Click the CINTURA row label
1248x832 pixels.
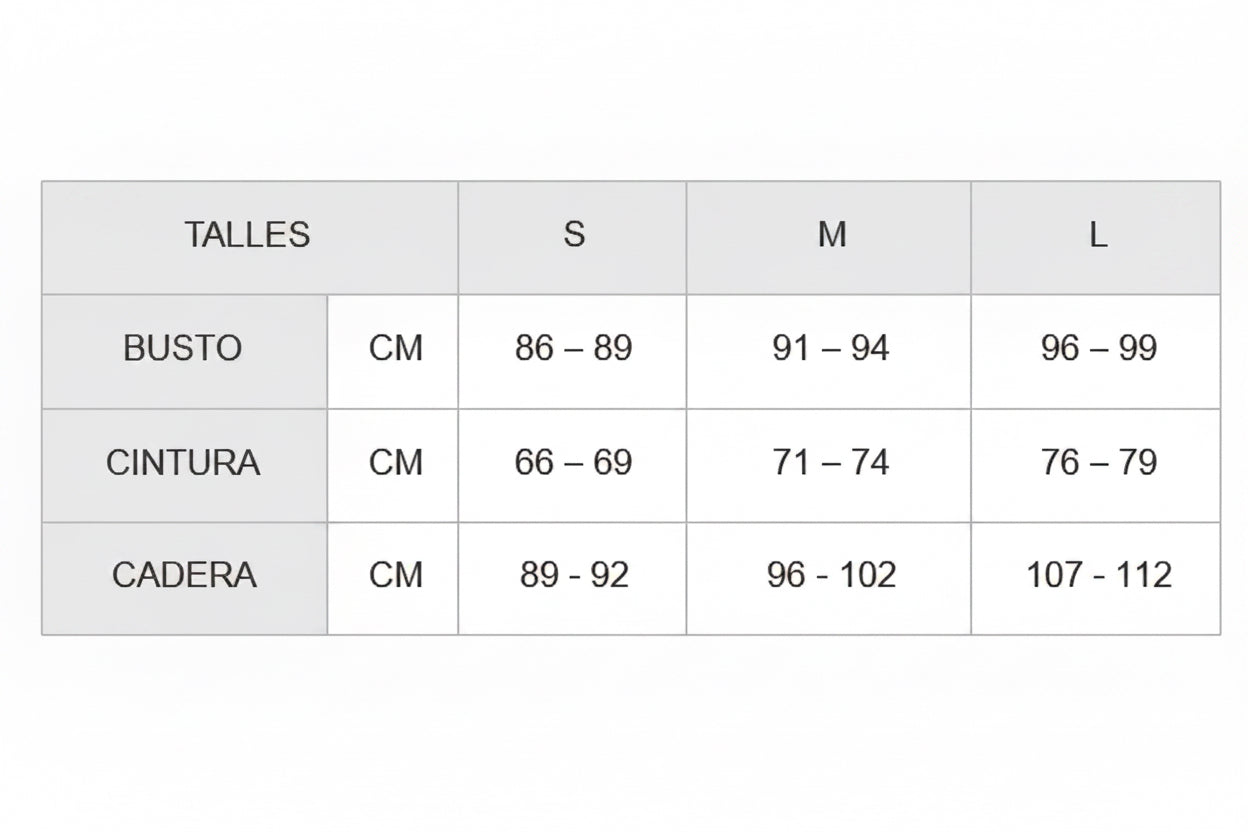pyautogui.click(x=184, y=465)
